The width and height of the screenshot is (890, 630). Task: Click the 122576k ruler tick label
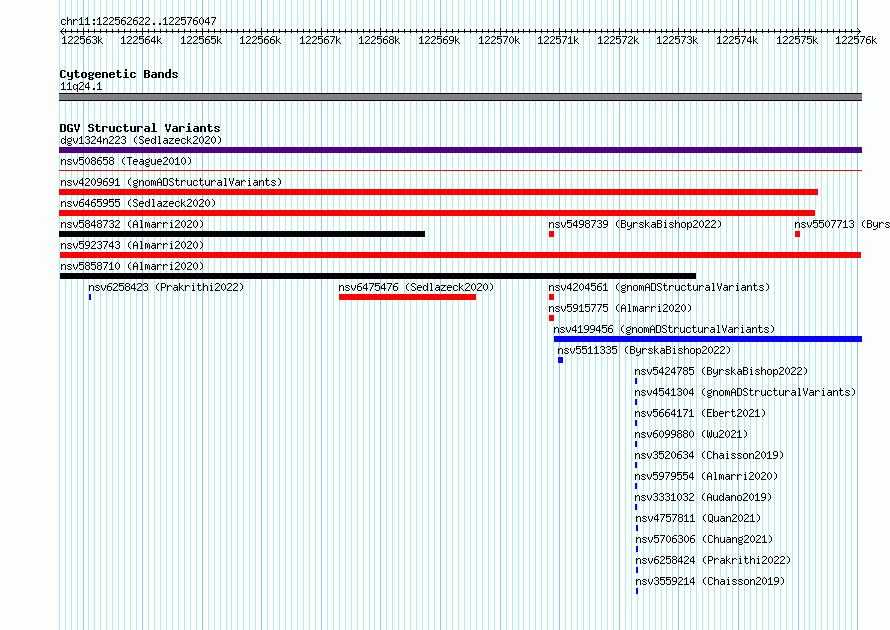point(856,40)
